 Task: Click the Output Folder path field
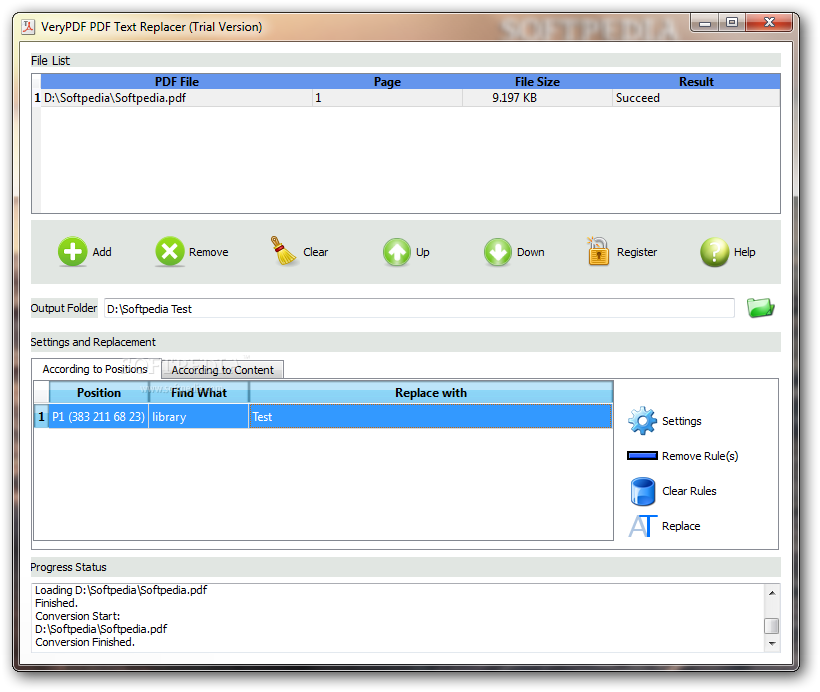click(x=419, y=309)
